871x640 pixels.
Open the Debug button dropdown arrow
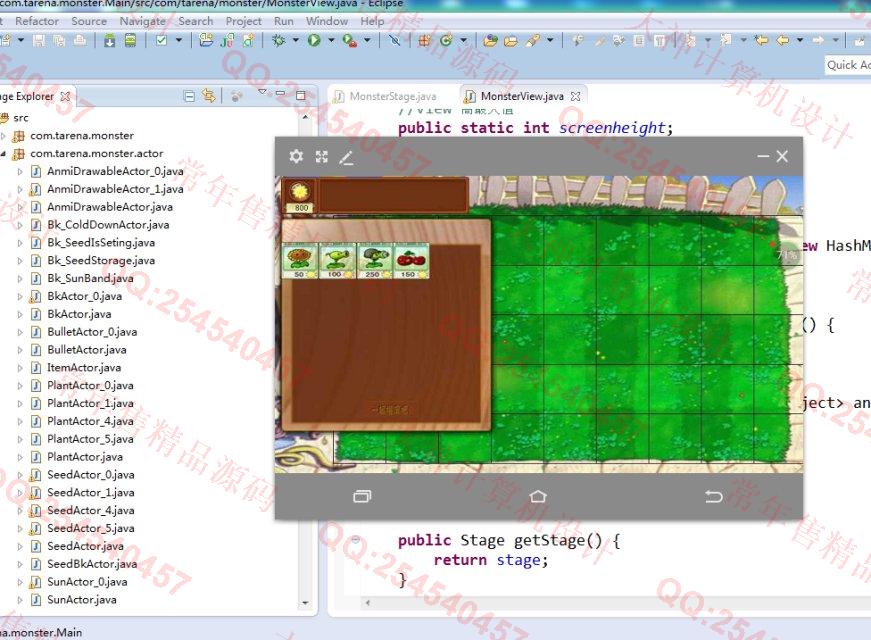coord(296,40)
